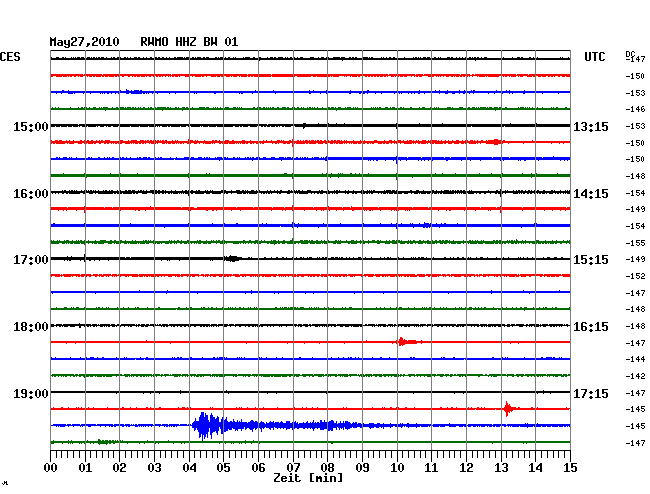The image size is (650, 494).
Task: Click minute tick label 00 on the axis
Action: click(x=51, y=468)
